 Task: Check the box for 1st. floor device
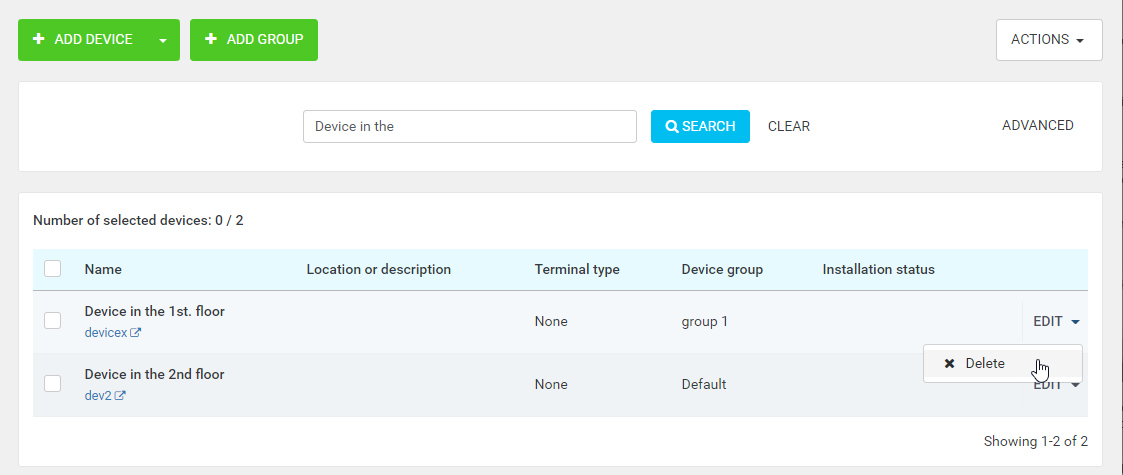pyautogui.click(x=53, y=321)
